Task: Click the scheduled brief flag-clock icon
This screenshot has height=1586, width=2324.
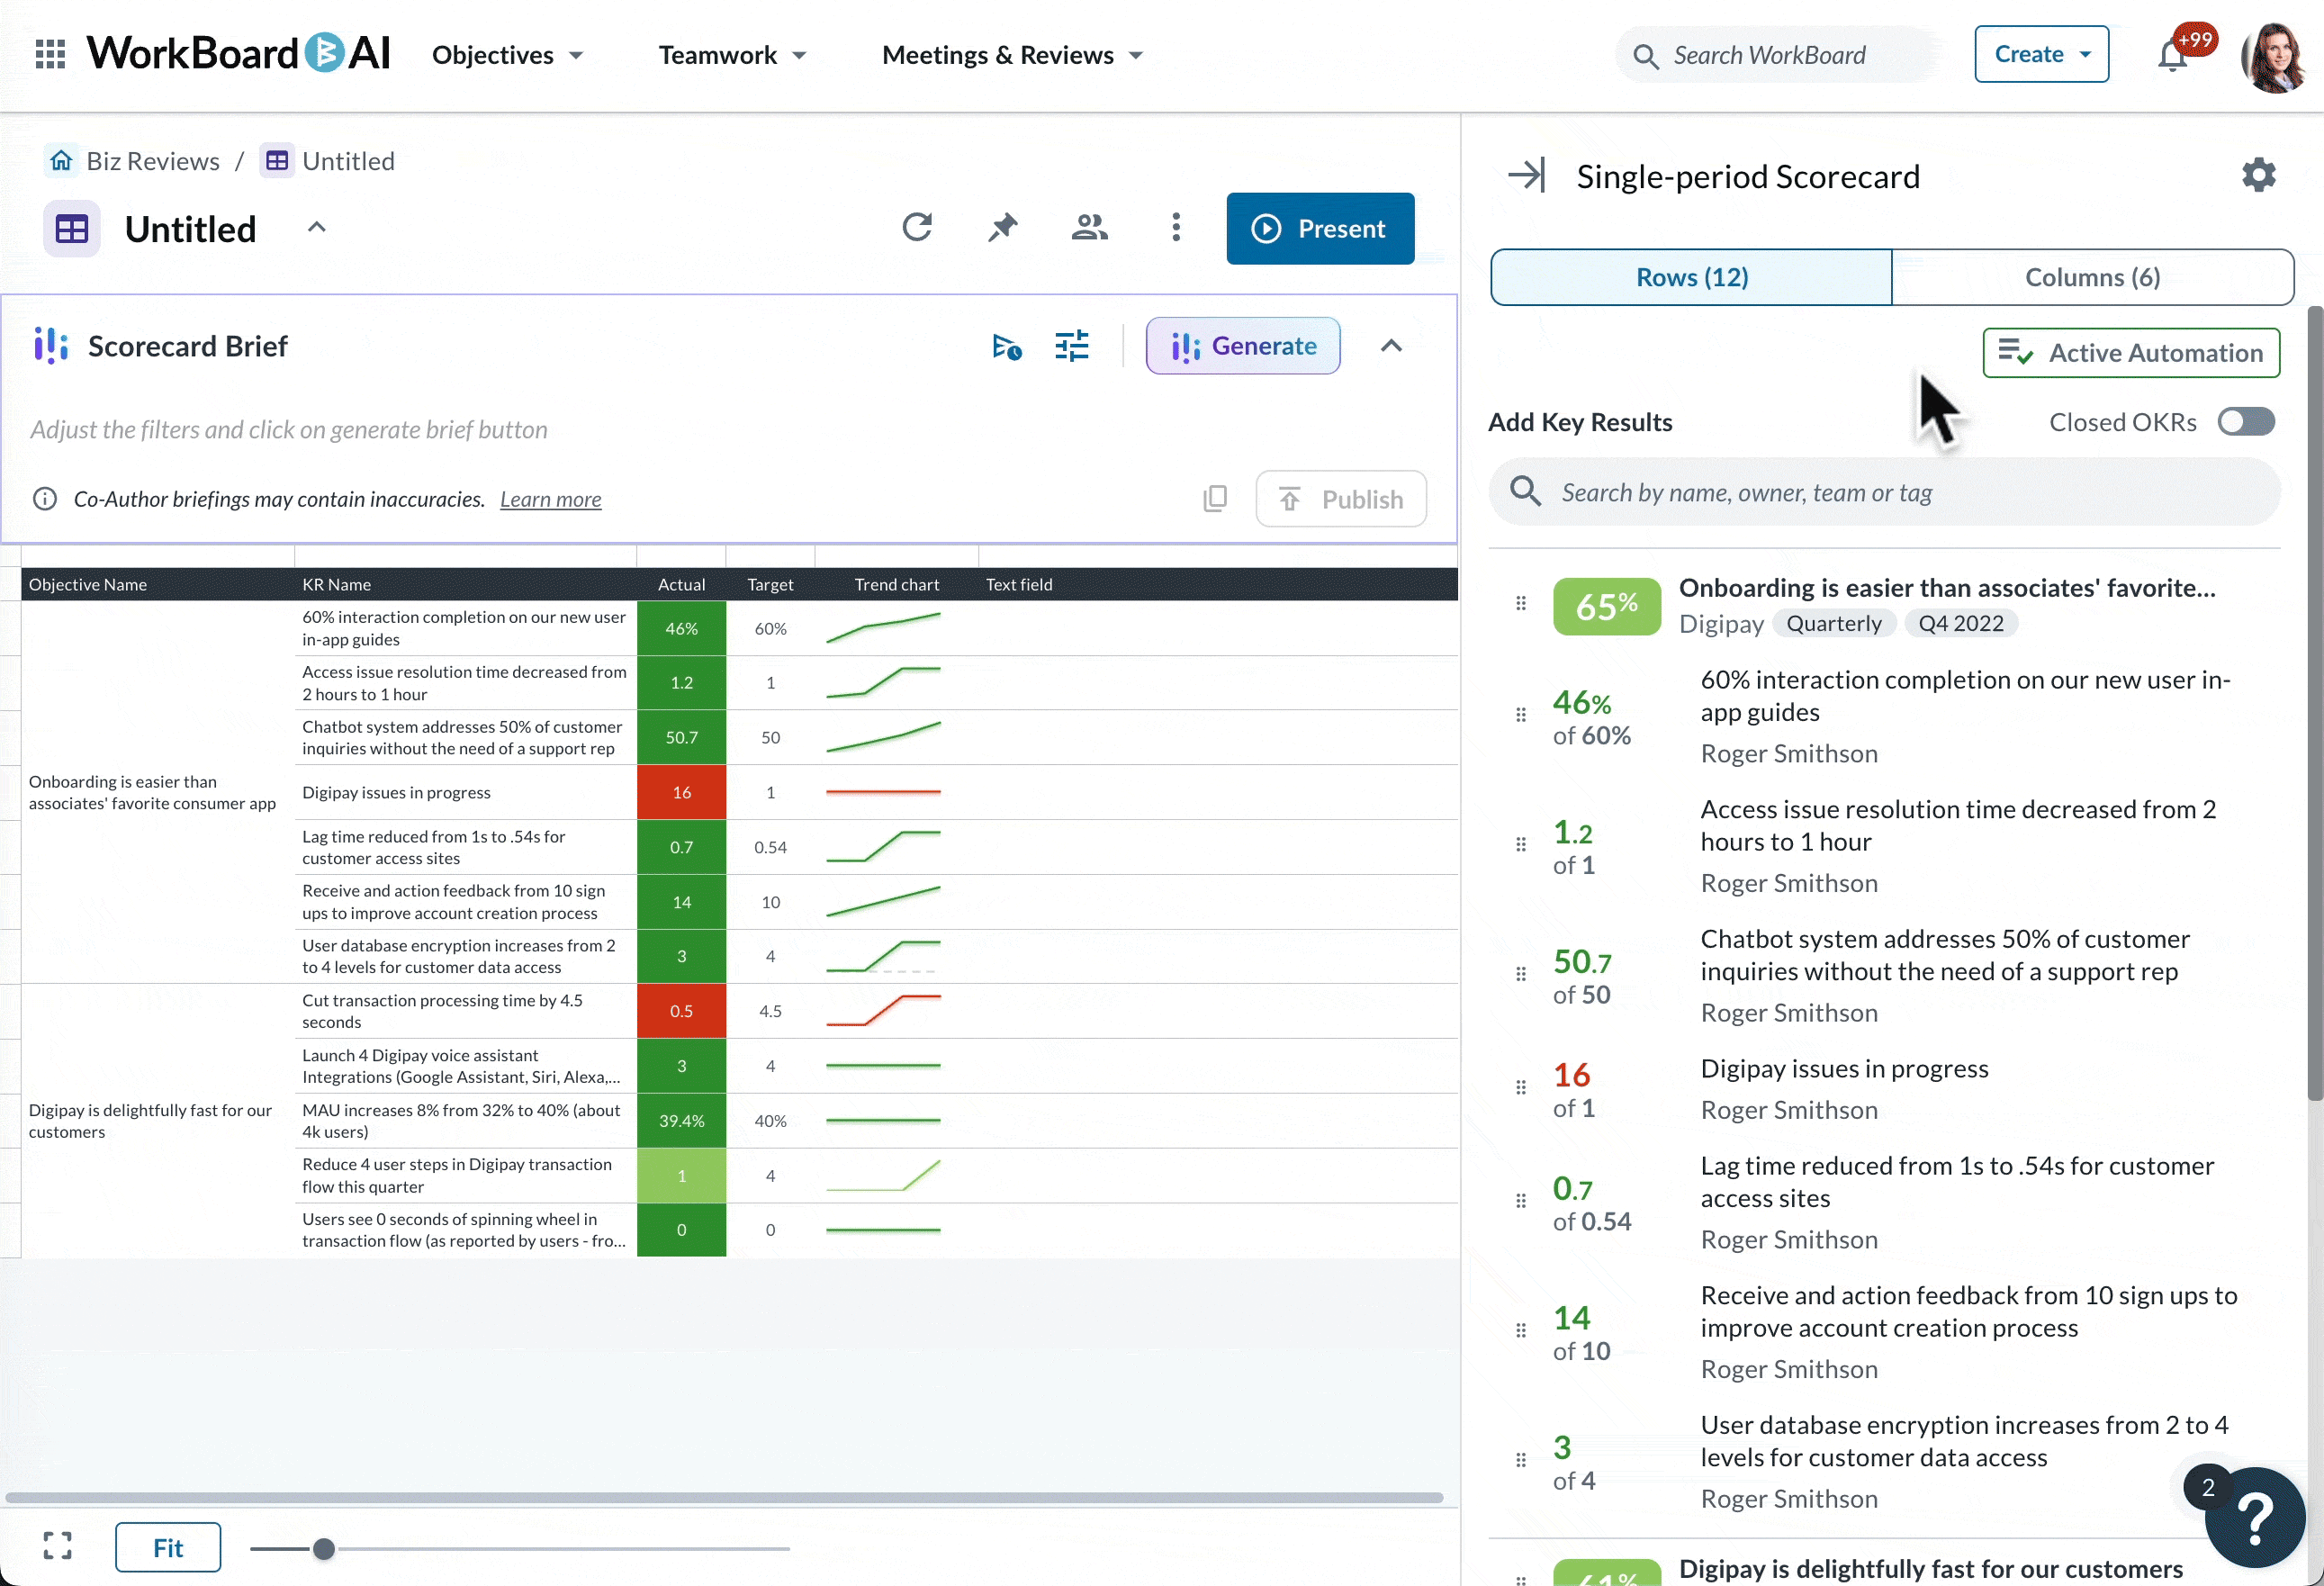Action: (1007, 346)
